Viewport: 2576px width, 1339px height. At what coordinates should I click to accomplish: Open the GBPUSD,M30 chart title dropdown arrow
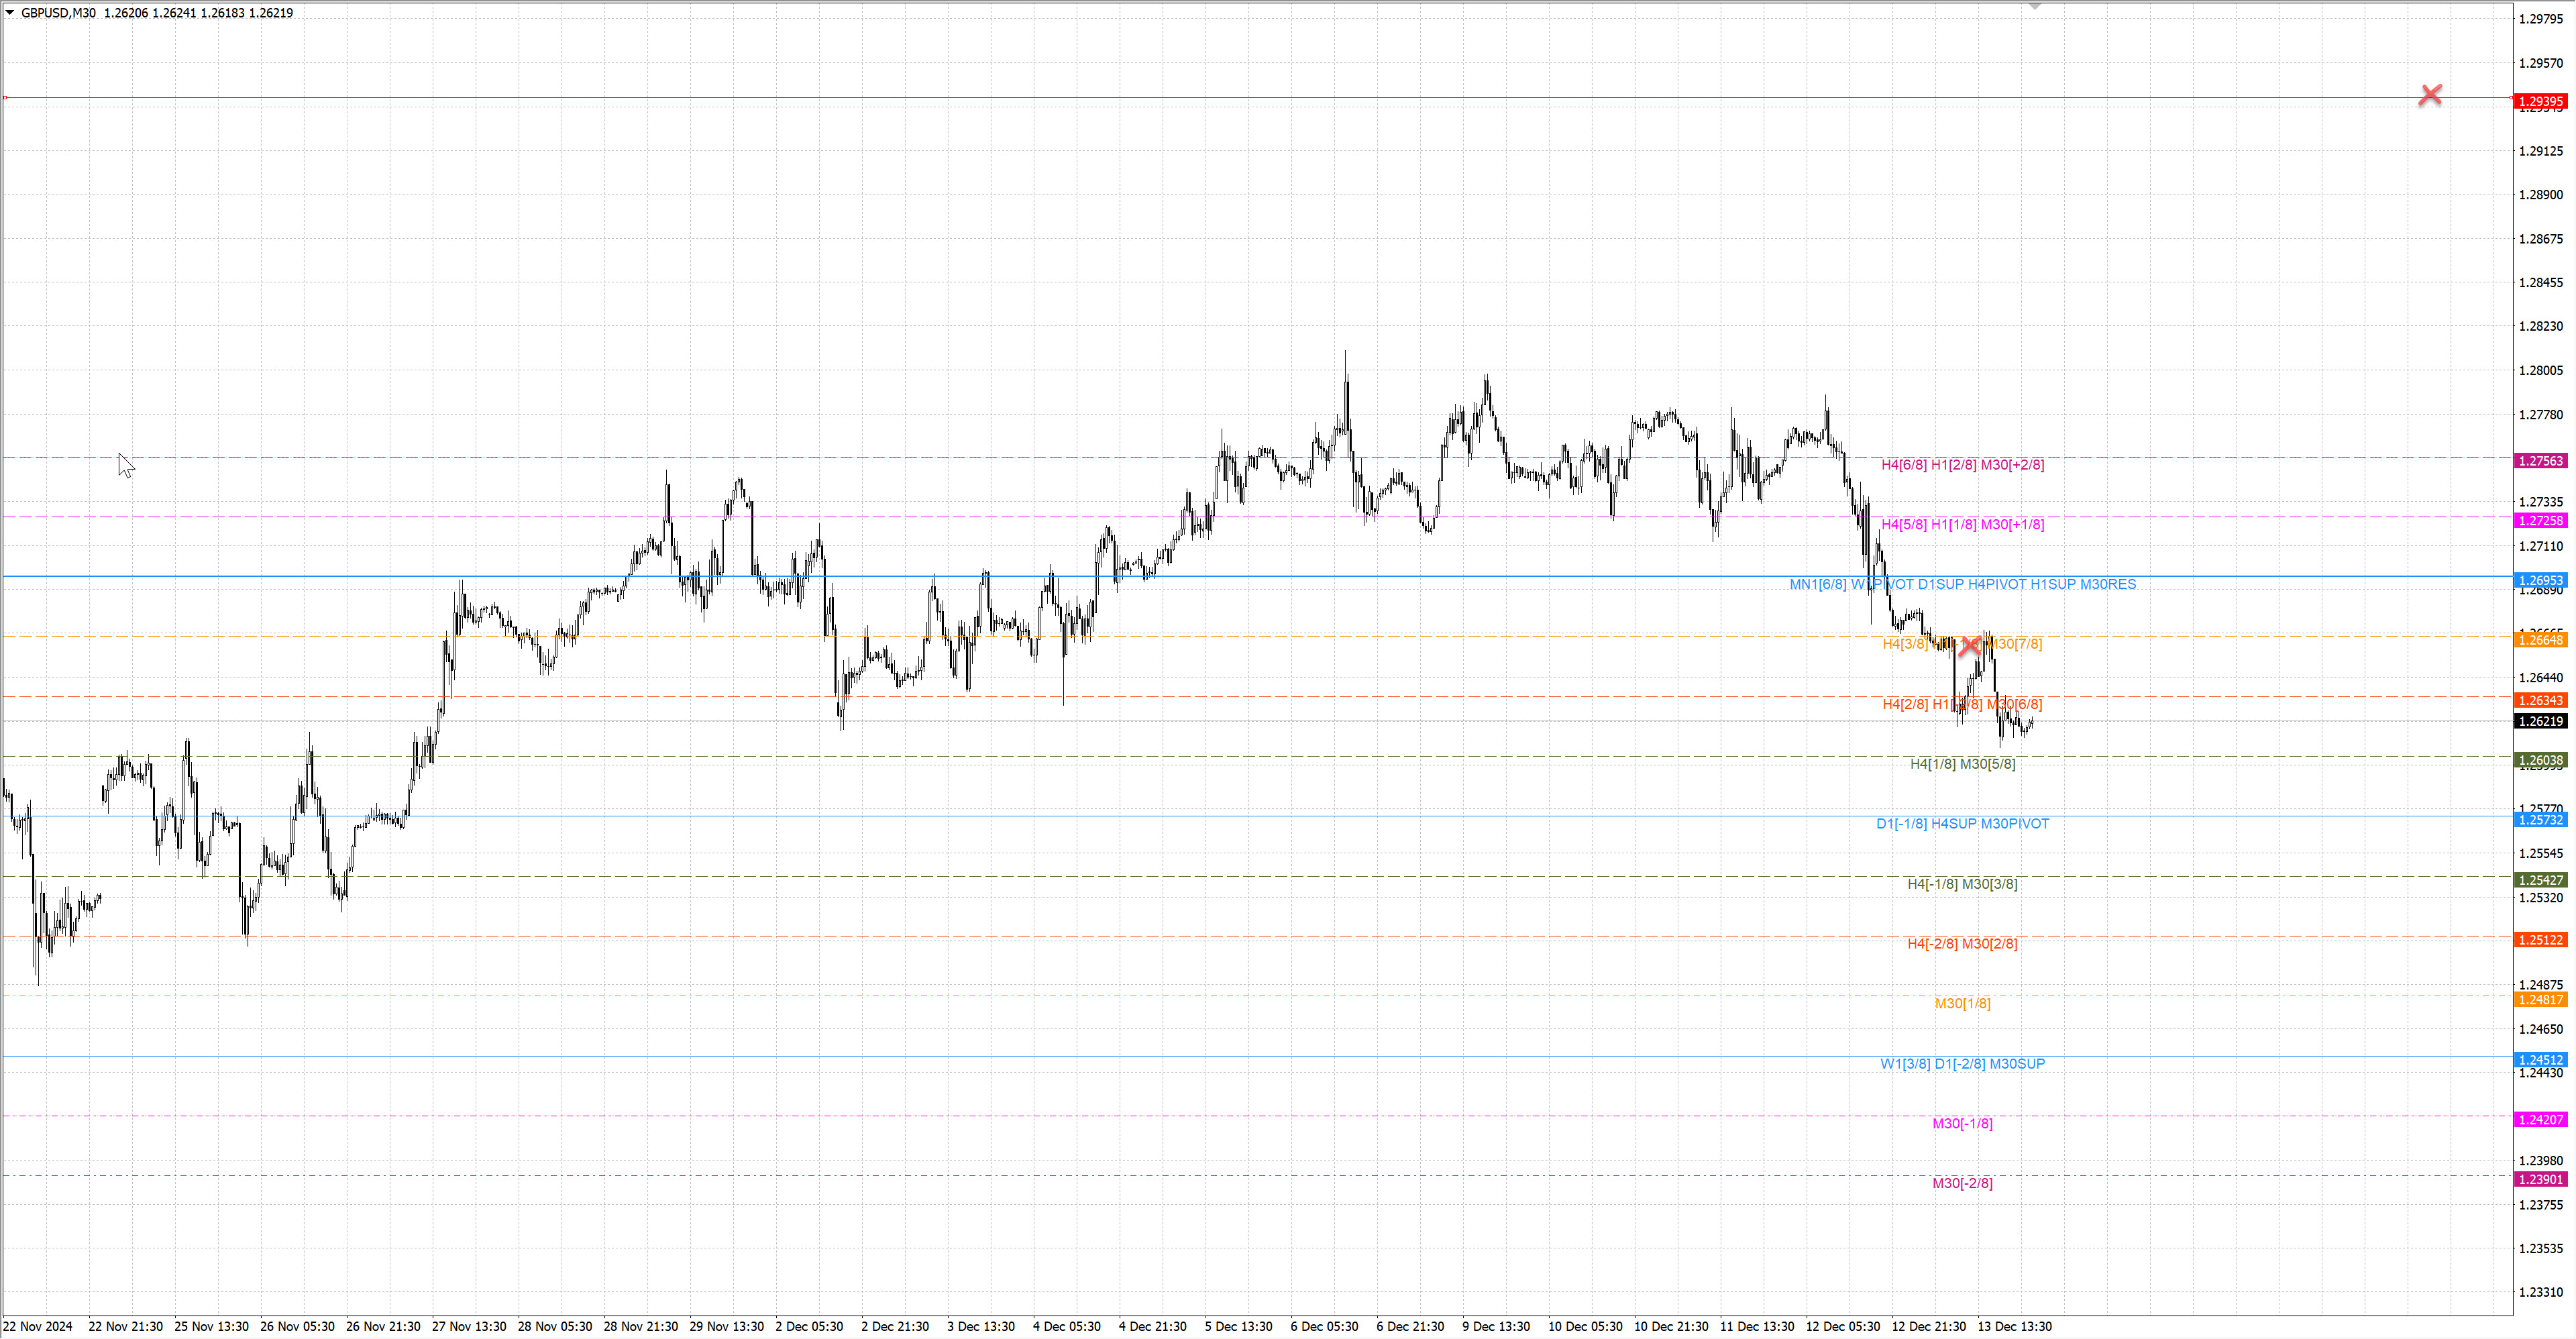pos(10,13)
